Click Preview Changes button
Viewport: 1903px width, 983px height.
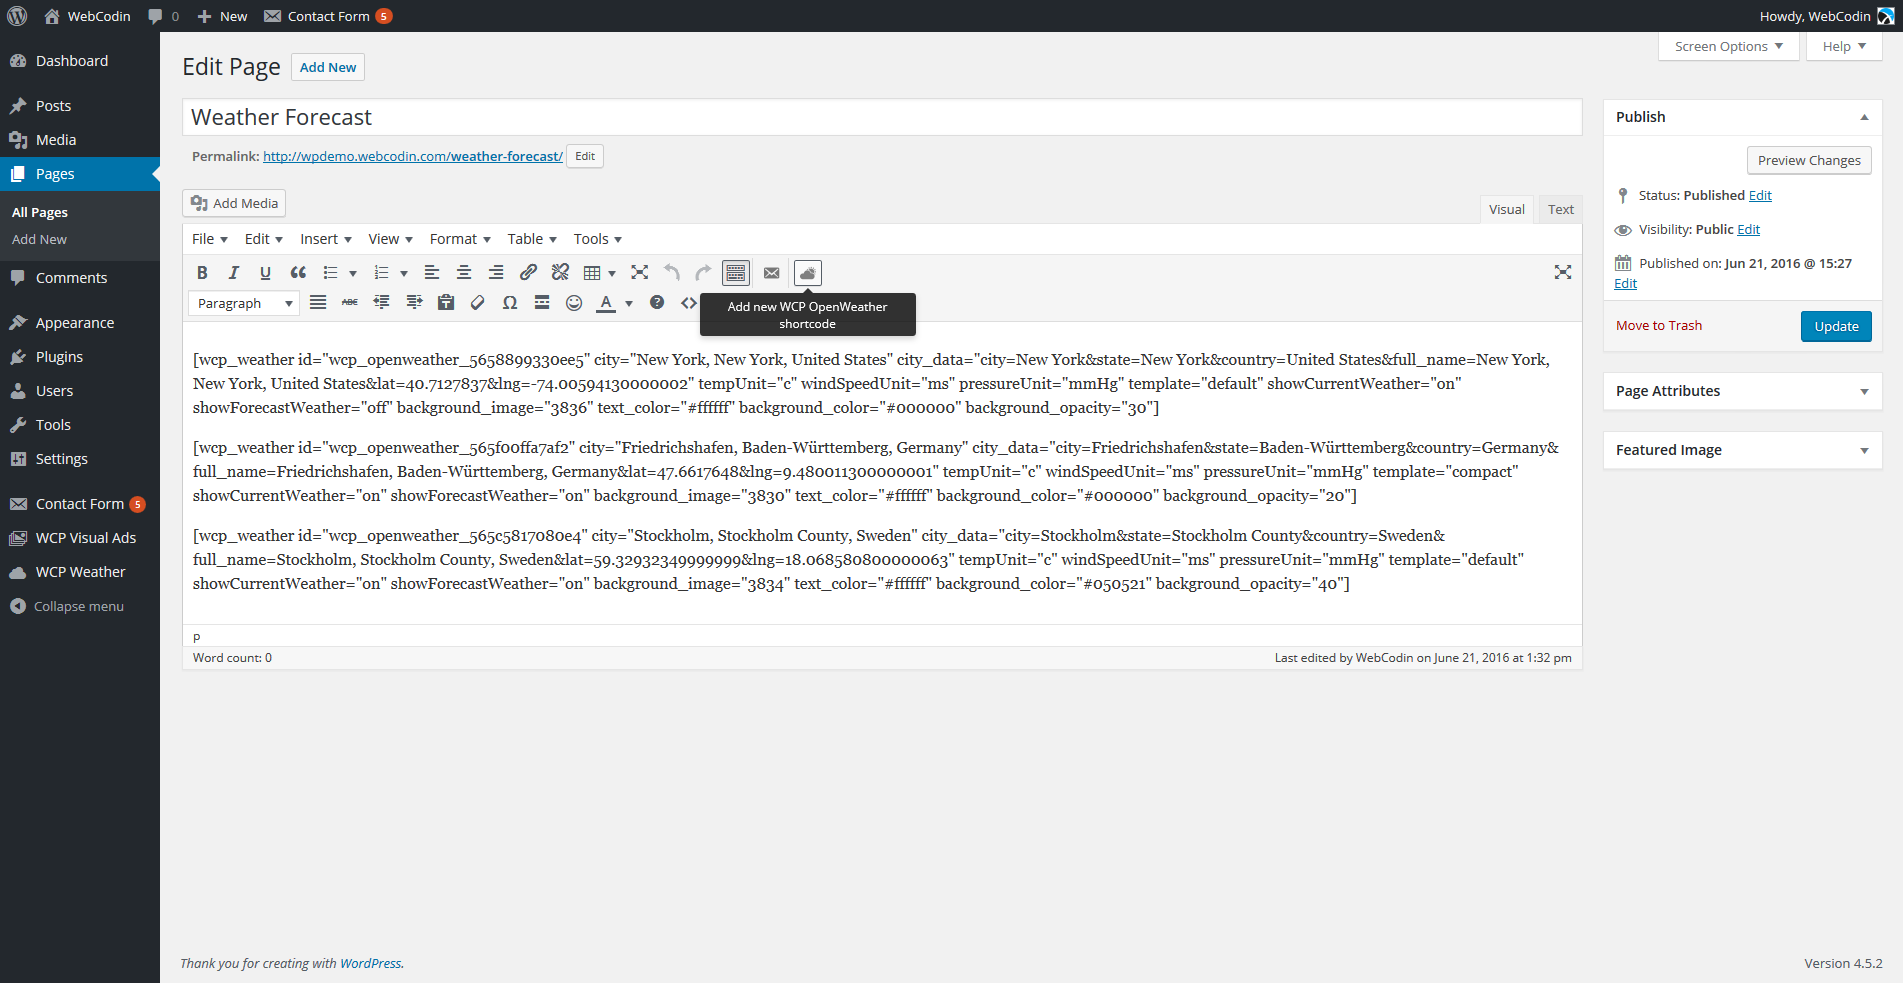coord(1809,160)
